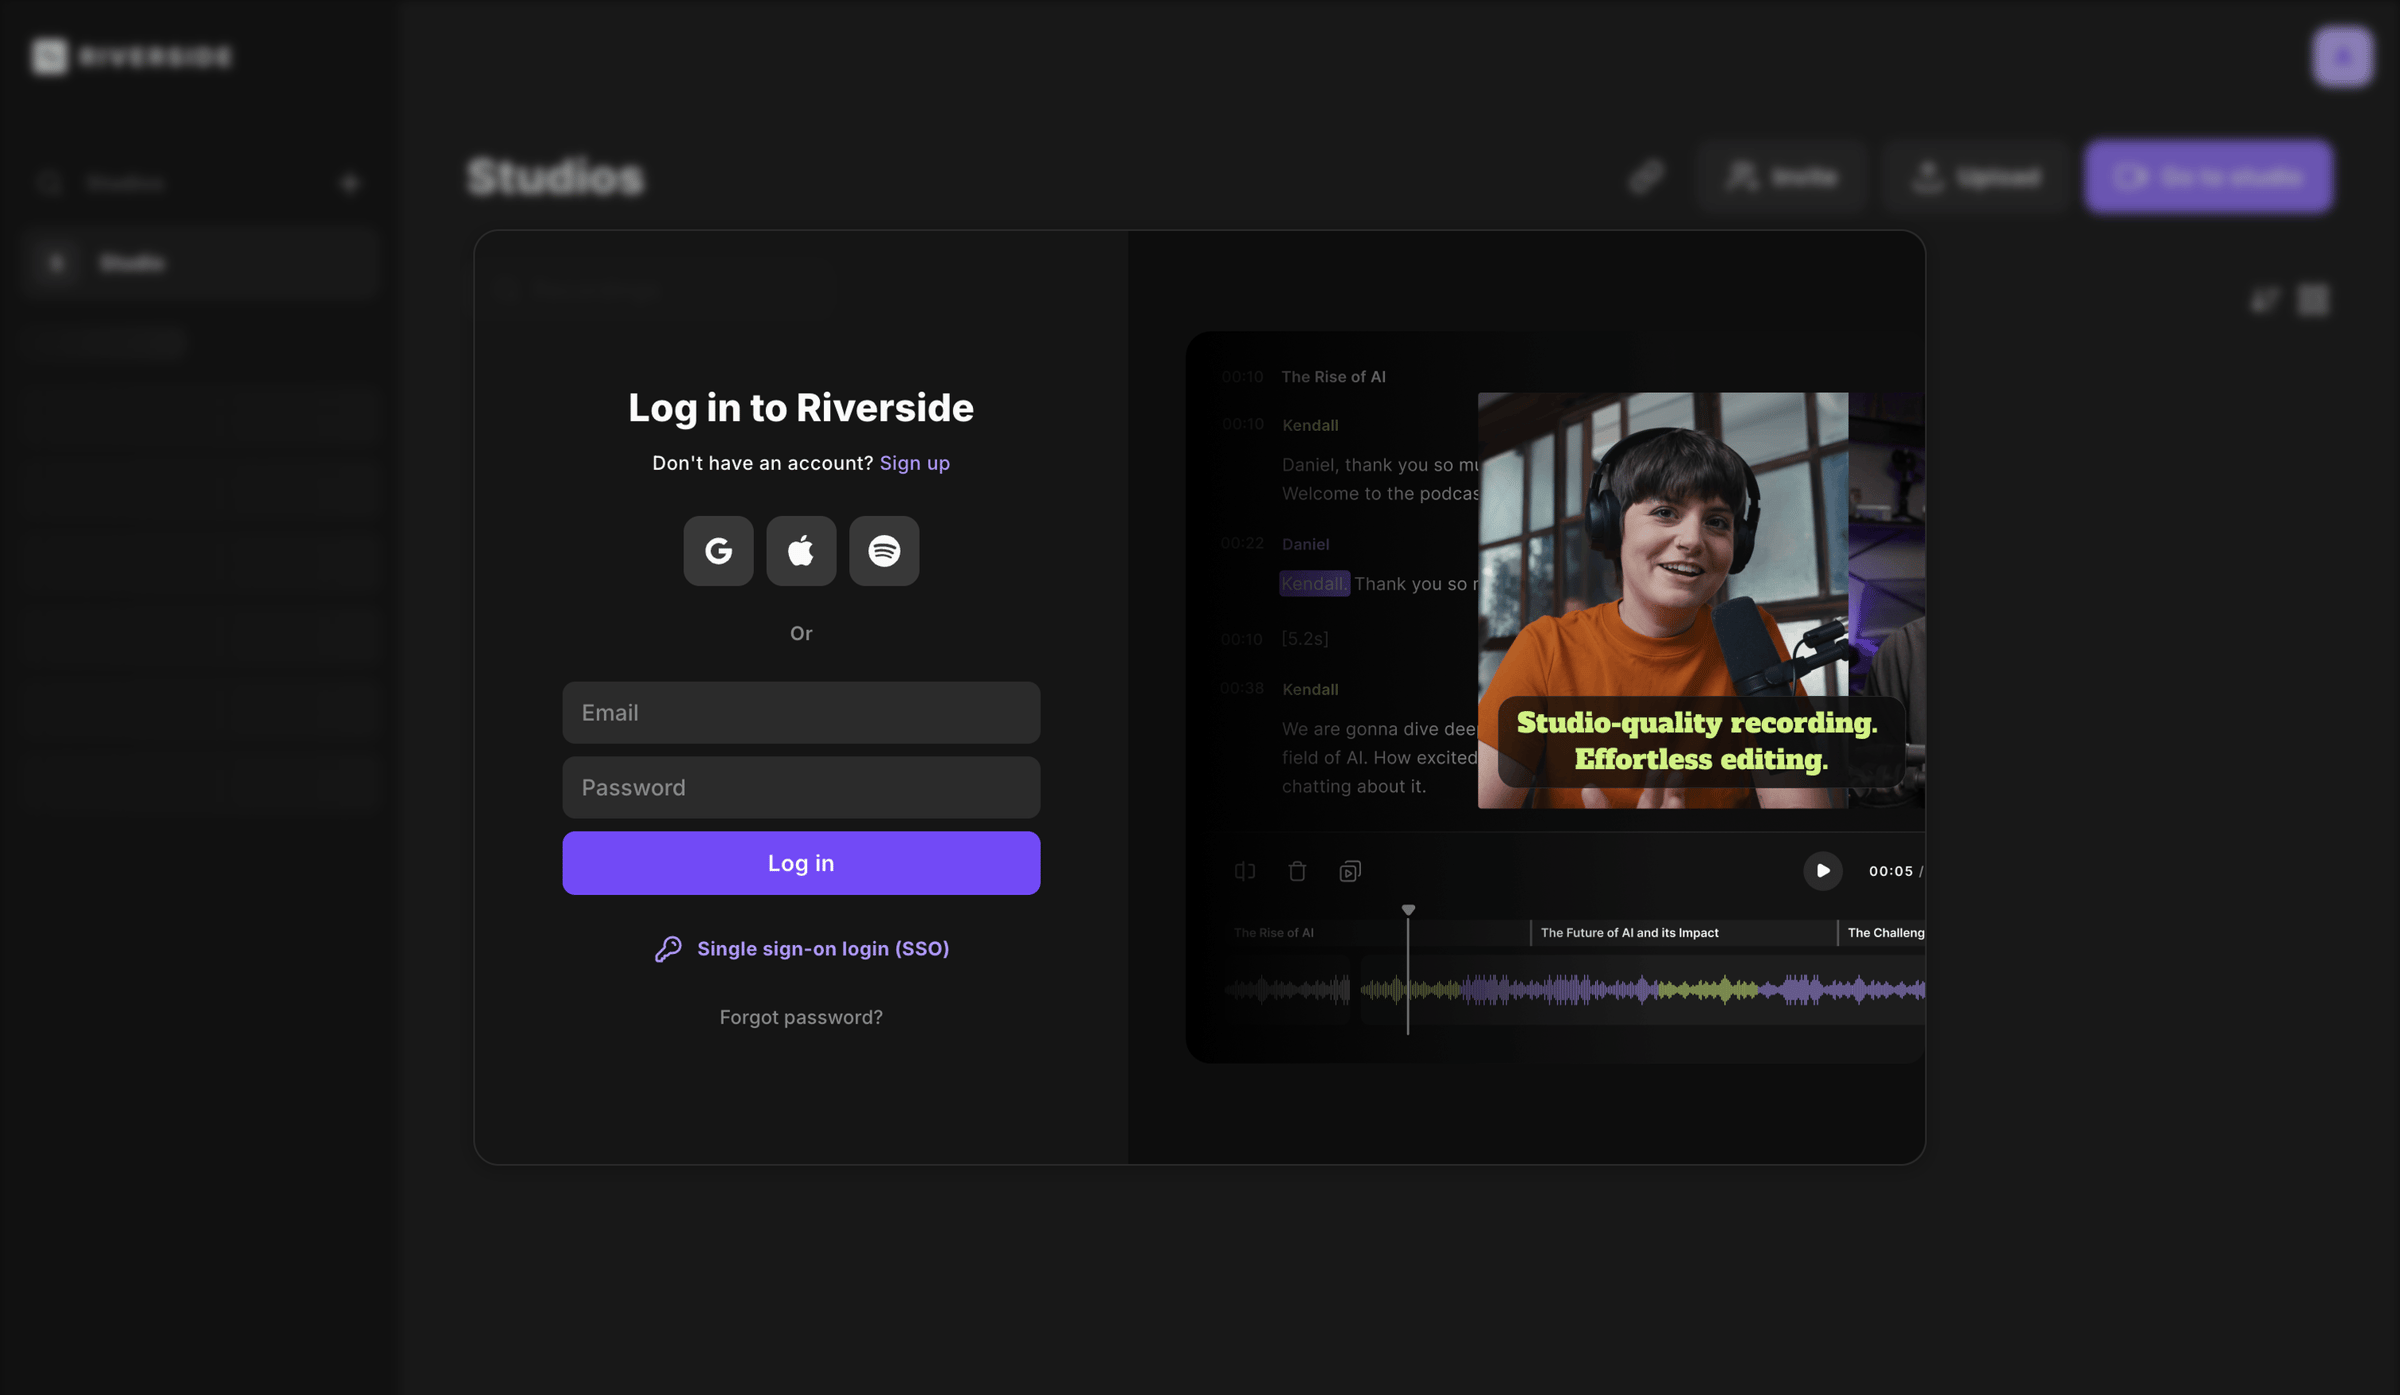Focus the Email input field

pyautogui.click(x=801, y=713)
